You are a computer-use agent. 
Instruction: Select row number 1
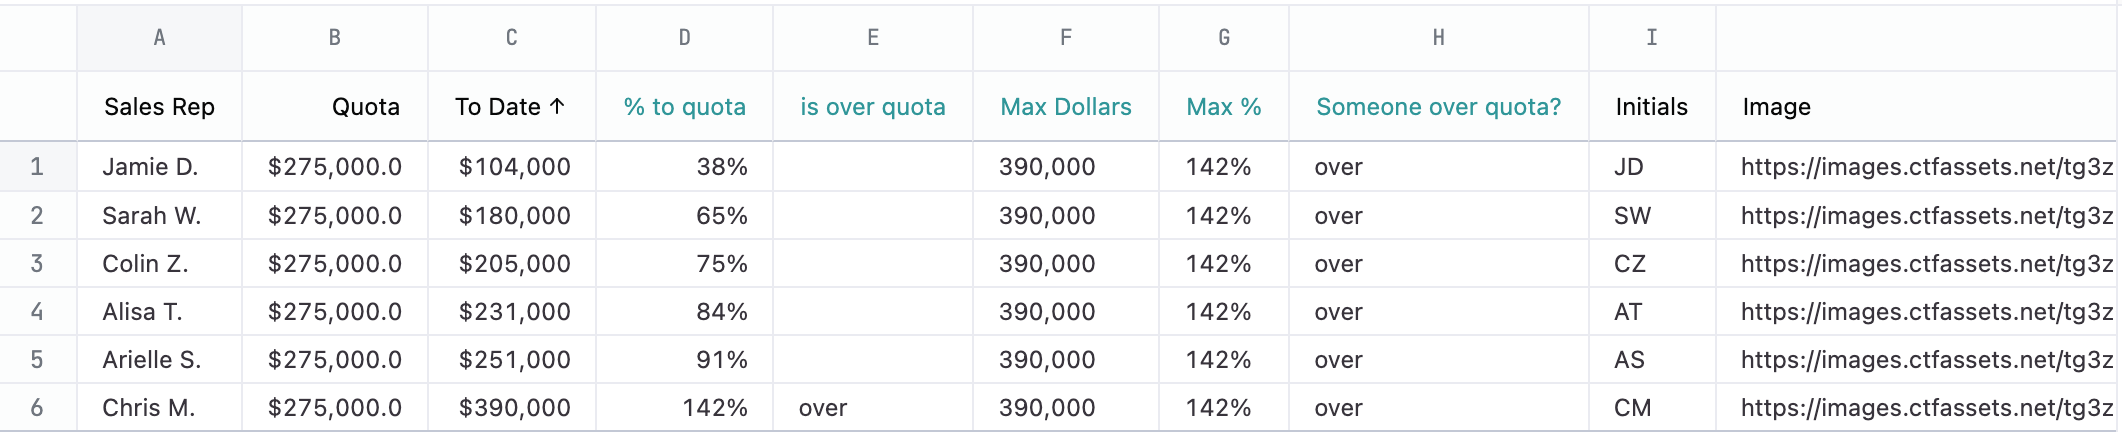point(38,167)
